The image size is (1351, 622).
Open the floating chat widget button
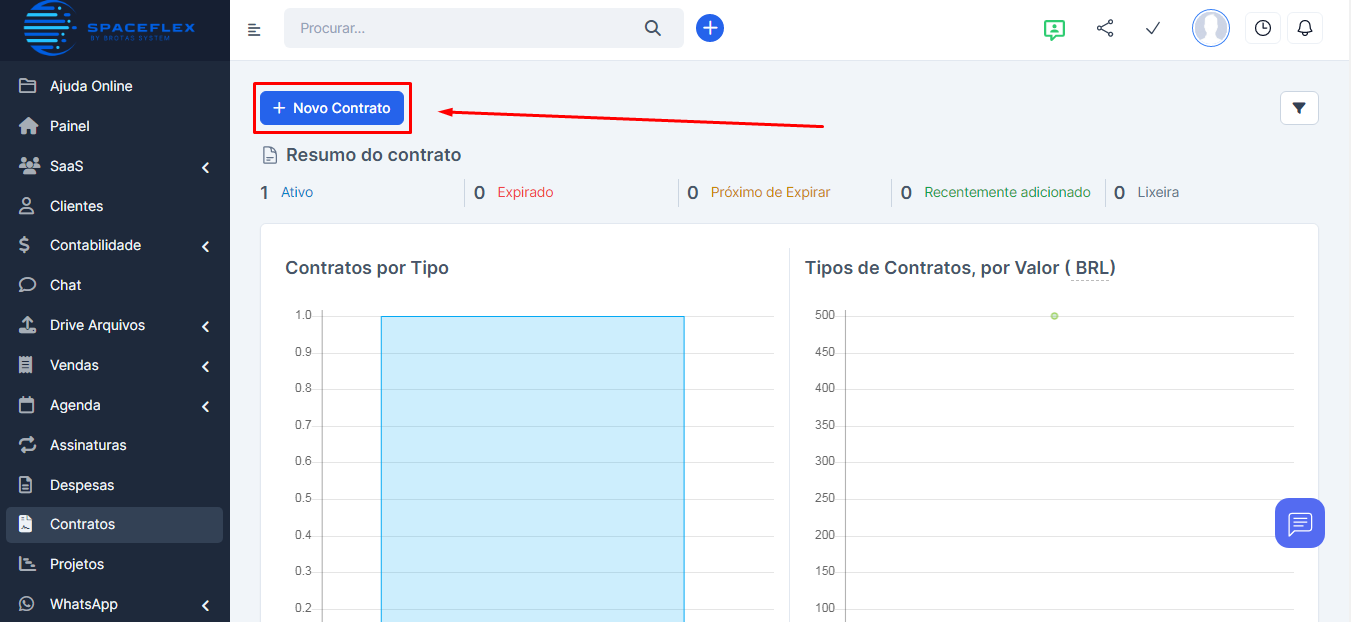[x=1299, y=523]
